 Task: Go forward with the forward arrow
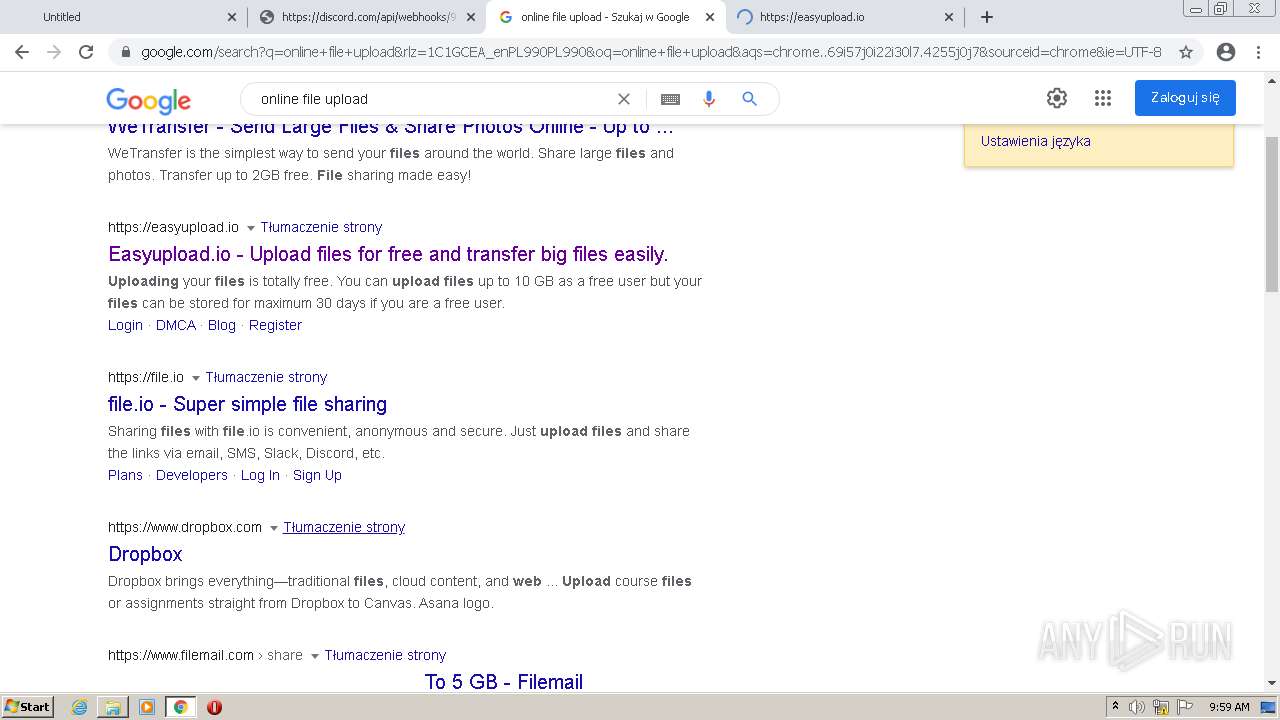pyautogui.click(x=54, y=52)
